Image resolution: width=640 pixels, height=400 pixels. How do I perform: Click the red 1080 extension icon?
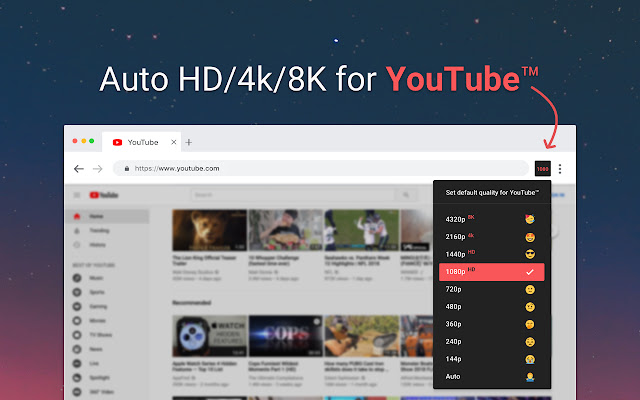click(x=543, y=169)
